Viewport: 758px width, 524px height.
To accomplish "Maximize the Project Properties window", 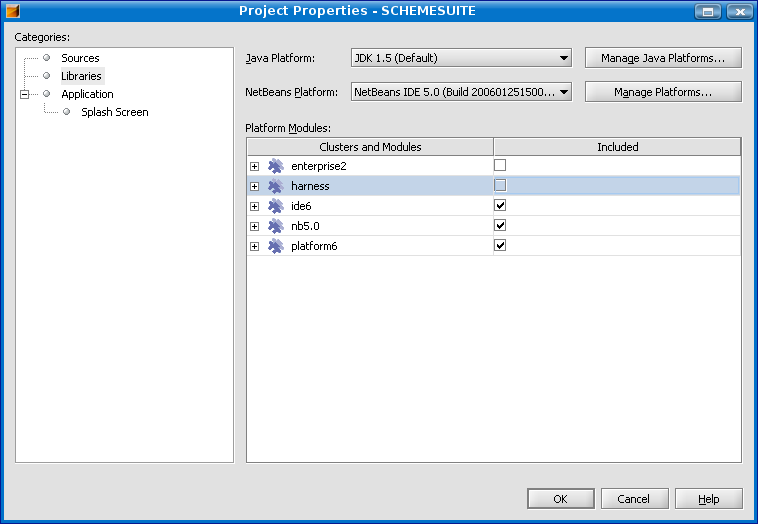I will [708, 11].
